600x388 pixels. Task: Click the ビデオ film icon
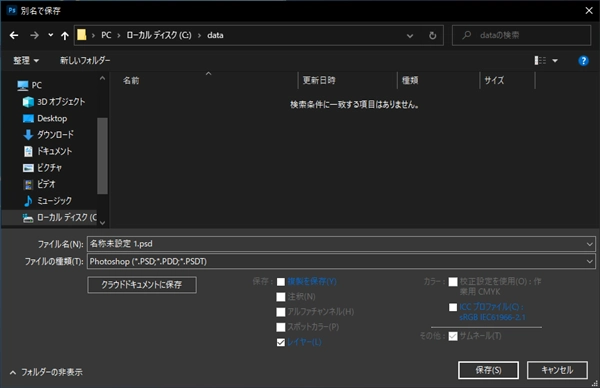coord(28,184)
